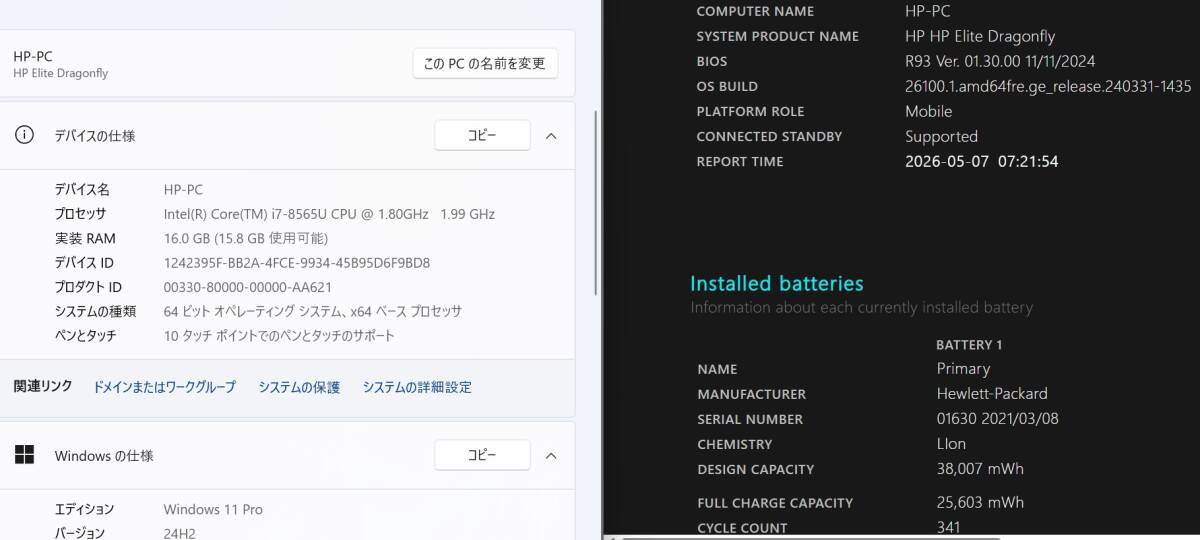The image size is (1200, 540).
Task: Click the BIOS version value
Action: [999, 61]
